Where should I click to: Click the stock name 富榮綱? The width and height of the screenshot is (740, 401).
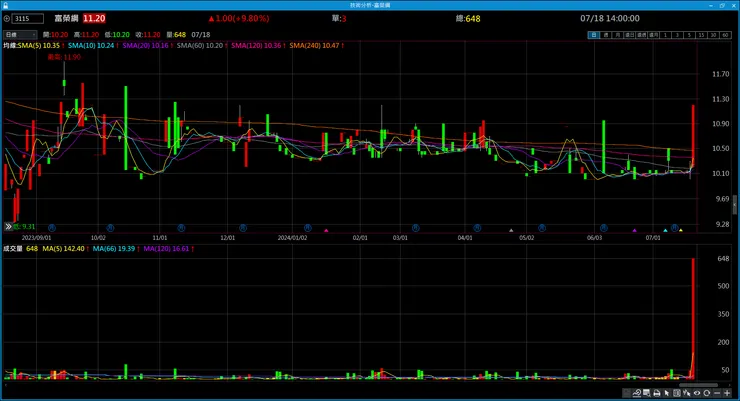coord(66,18)
